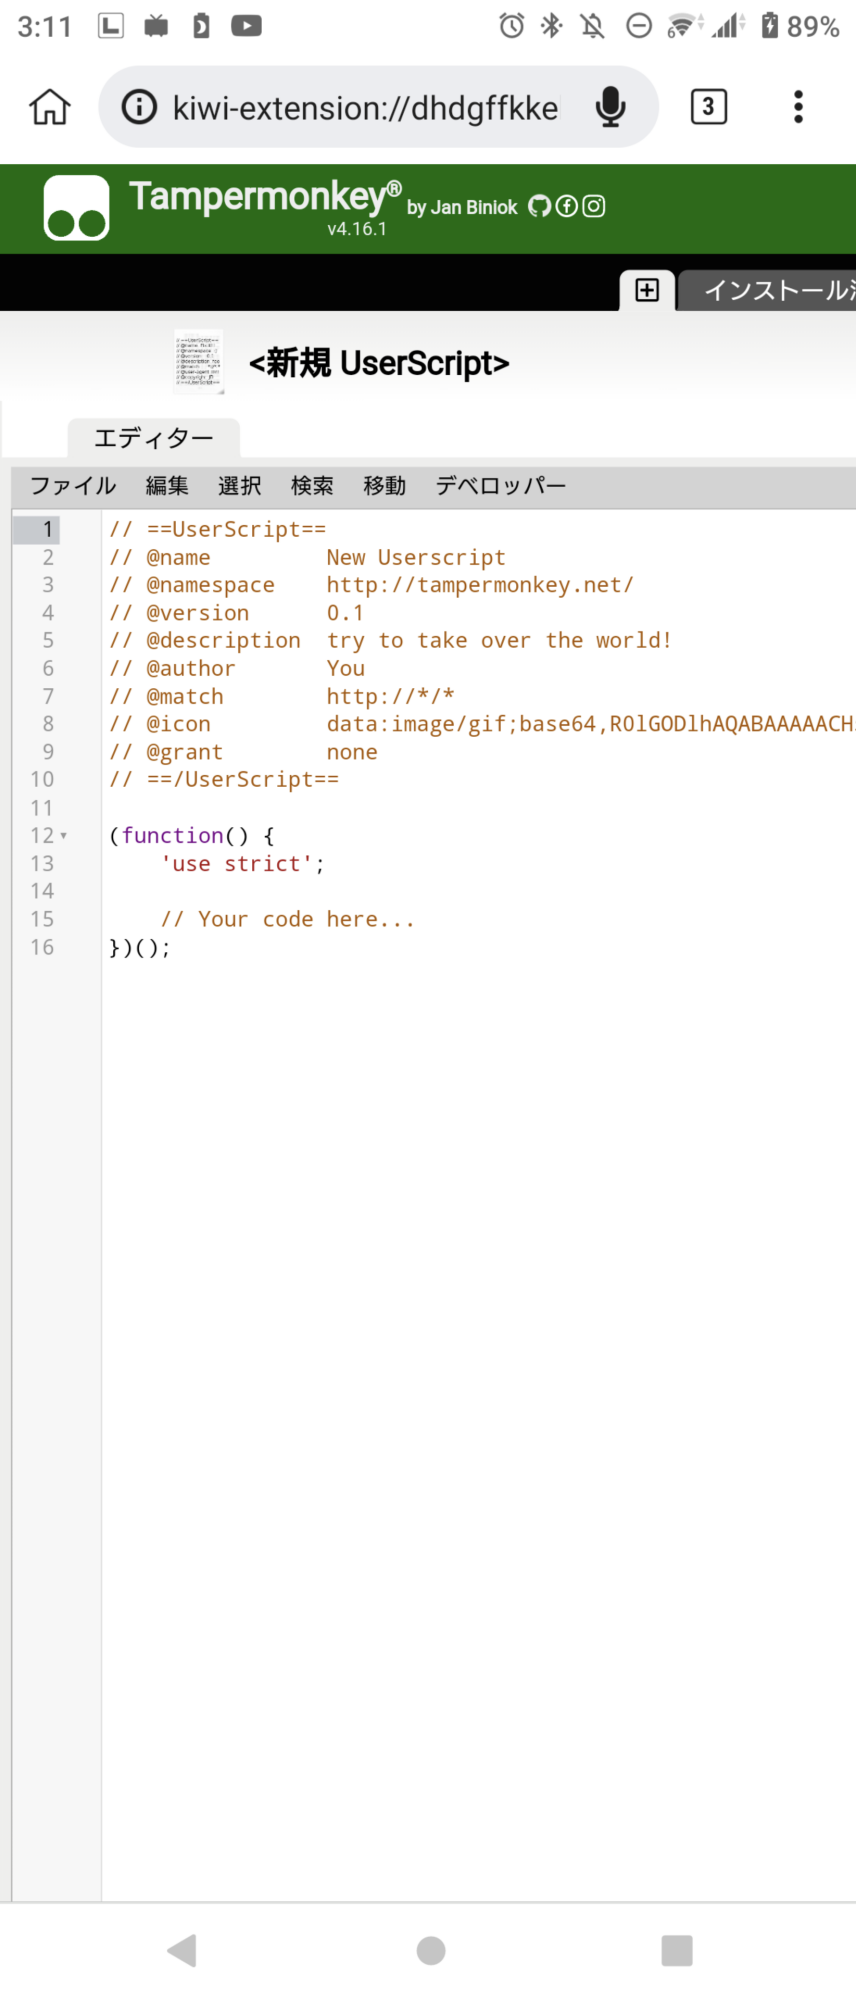Tap the browser home icon
Viewport: 856px width, 2000px height.
[49, 107]
